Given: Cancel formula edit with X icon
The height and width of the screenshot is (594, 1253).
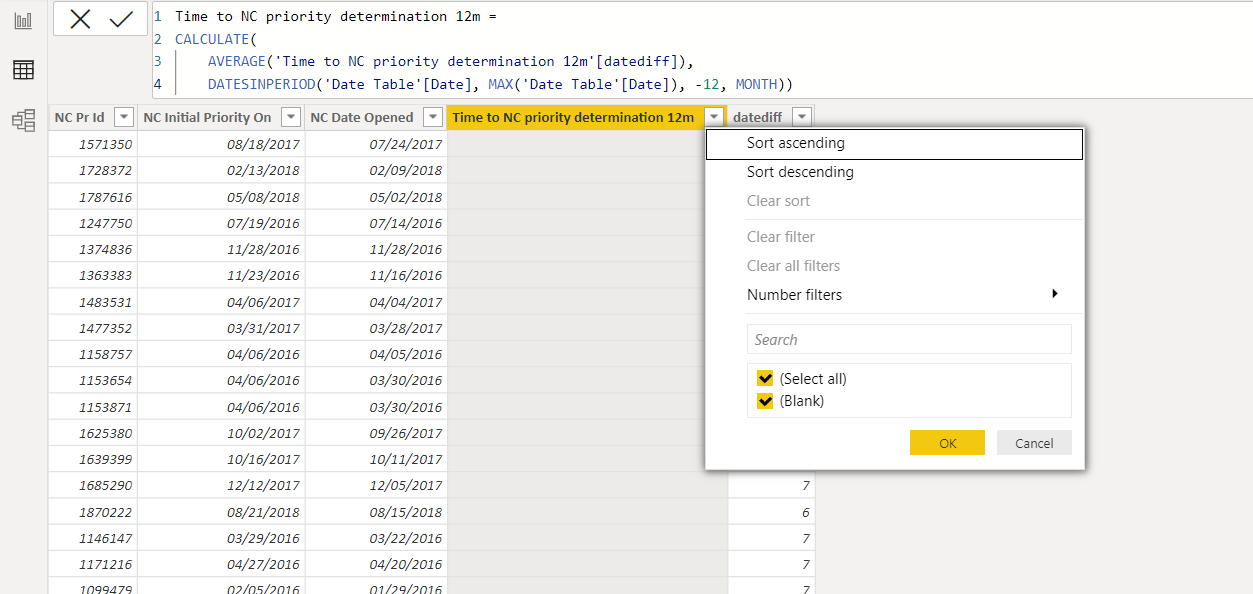Looking at the screenshot, I should tap(80, 19).
